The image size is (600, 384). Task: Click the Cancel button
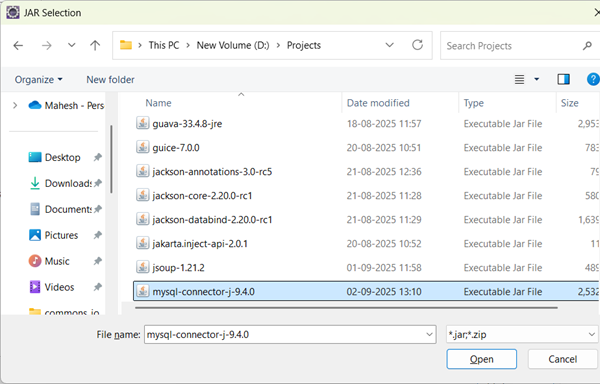[562, 359]
